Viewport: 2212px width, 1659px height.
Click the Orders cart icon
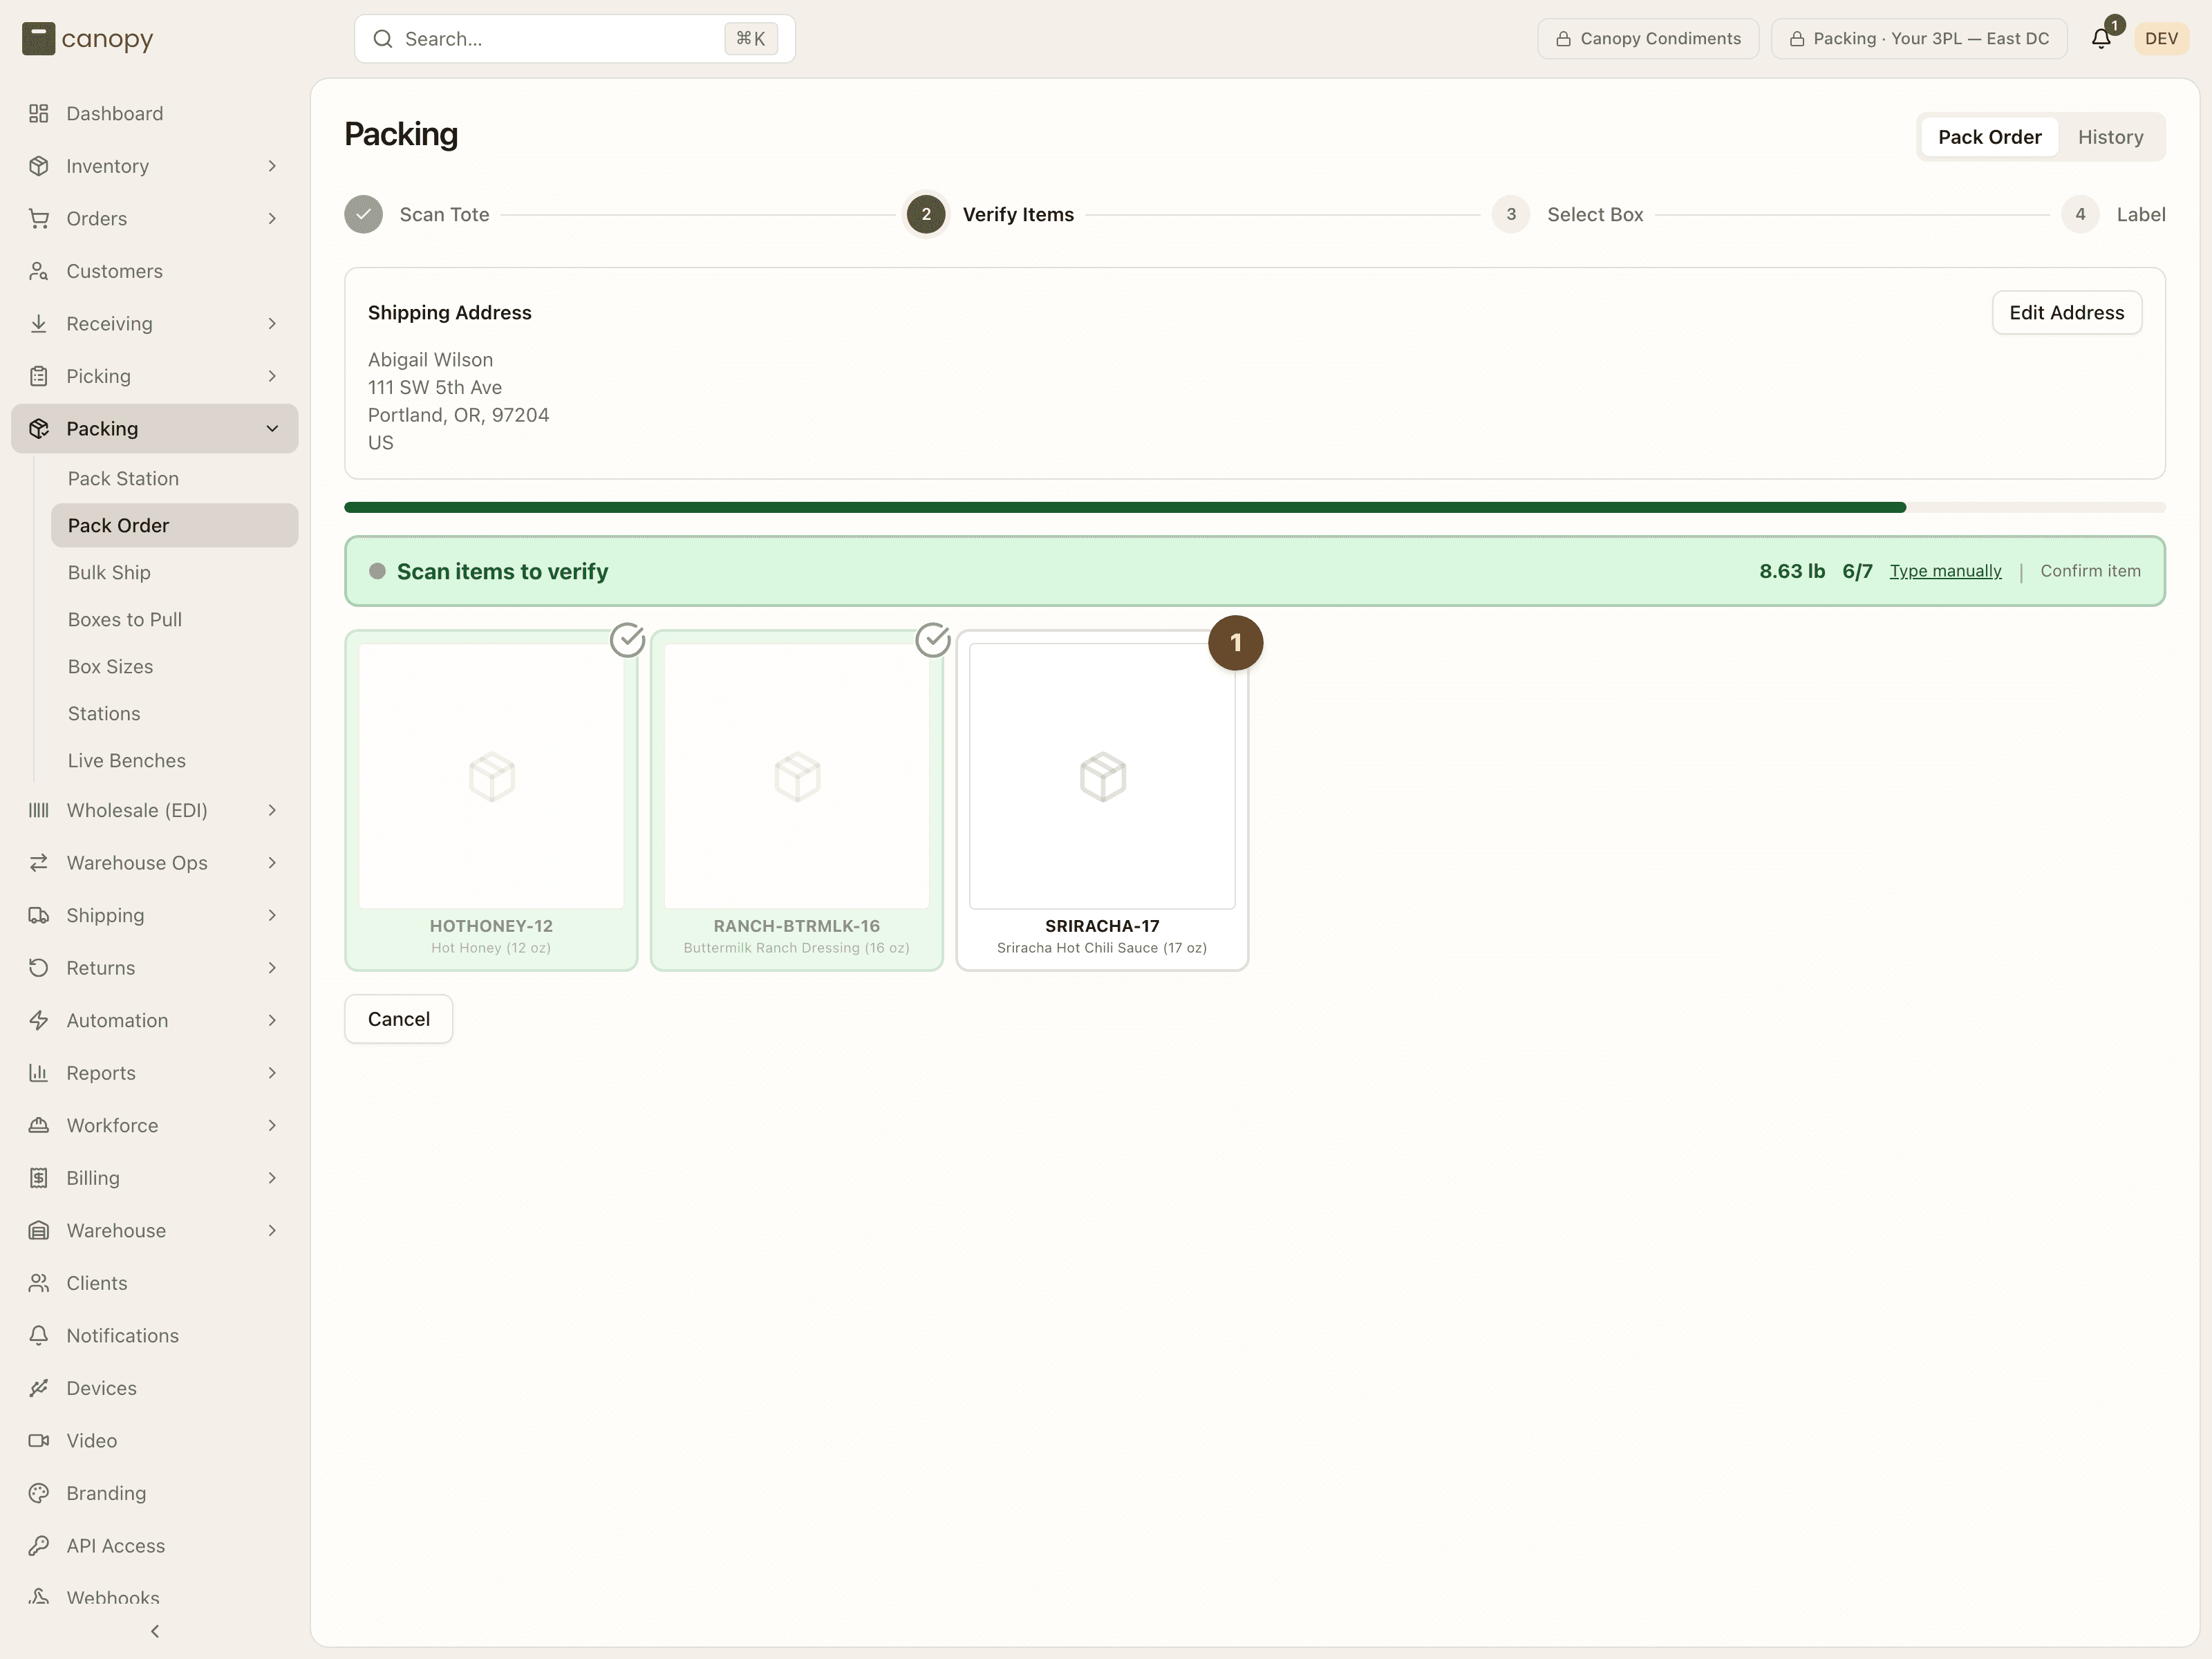[x=39, y=218]
